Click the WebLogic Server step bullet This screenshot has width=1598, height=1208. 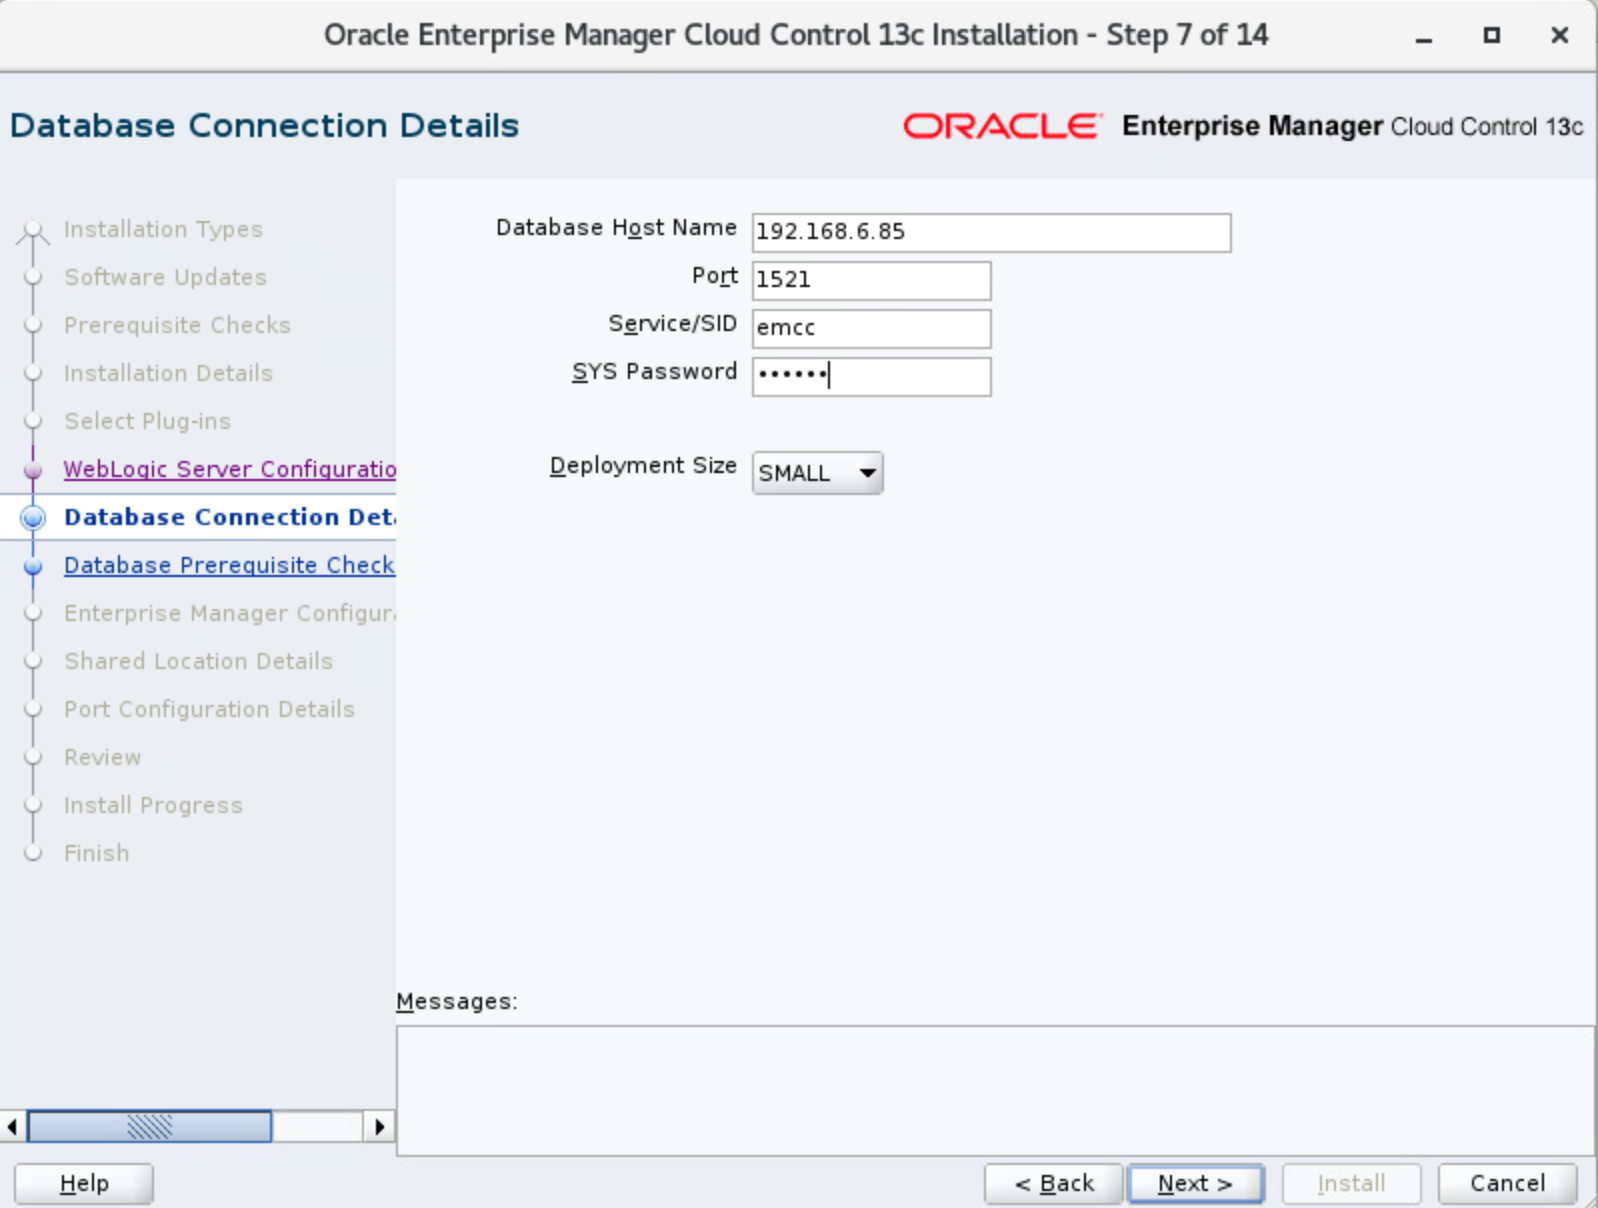33,469
